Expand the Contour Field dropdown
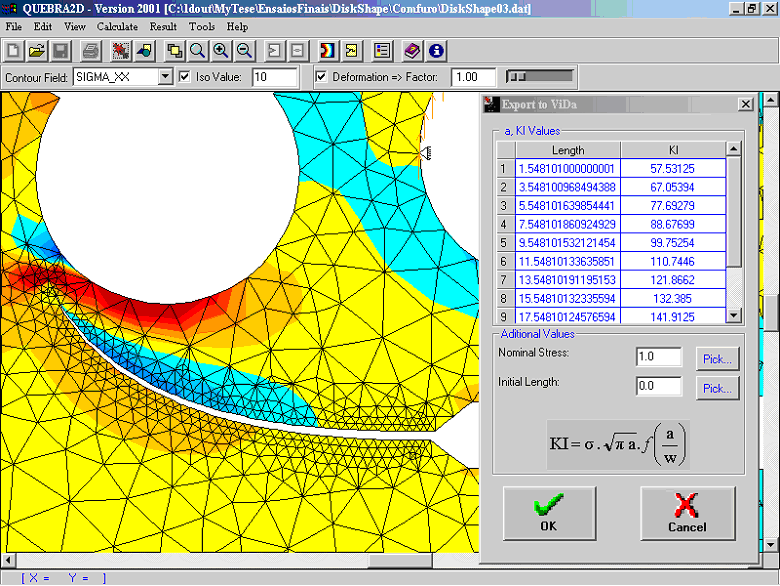Screen dimensions: 780x586 click(x=165, y=77)
